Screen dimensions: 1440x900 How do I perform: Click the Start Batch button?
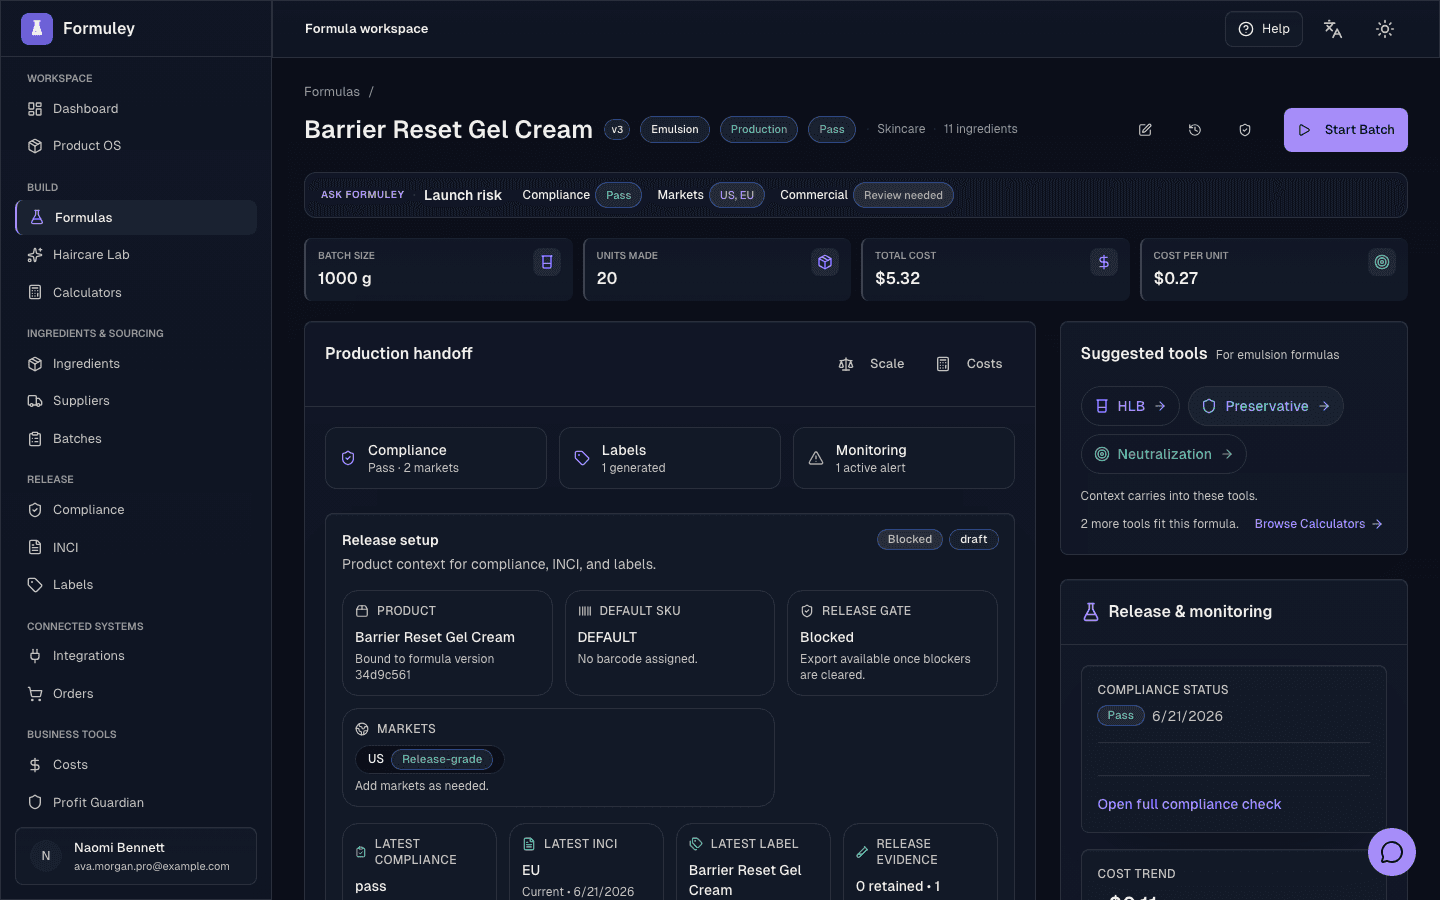click(1346, 130)
